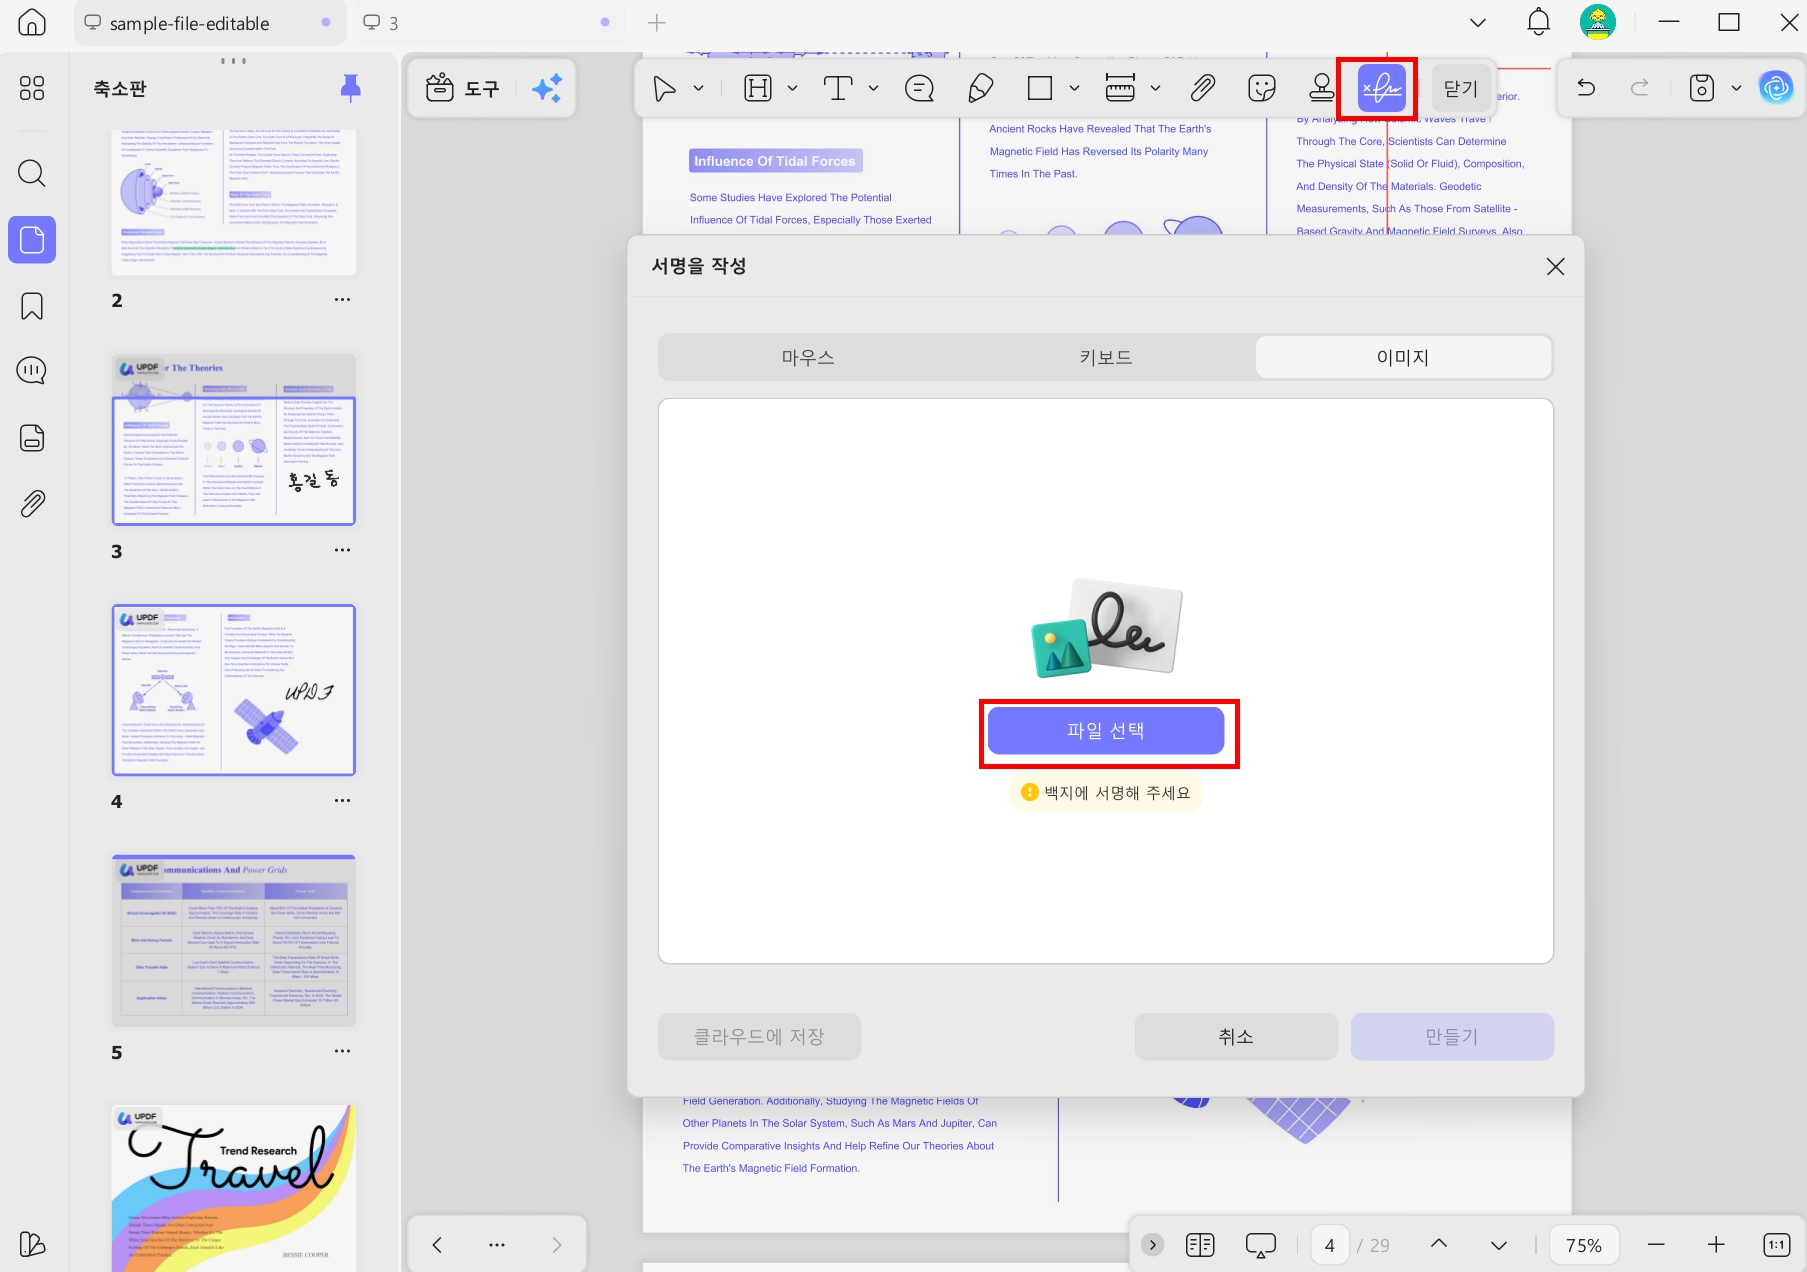This screenshot has height=1272, width=1807.
Task: Select the stamp tool
Action: (1322, 88)
